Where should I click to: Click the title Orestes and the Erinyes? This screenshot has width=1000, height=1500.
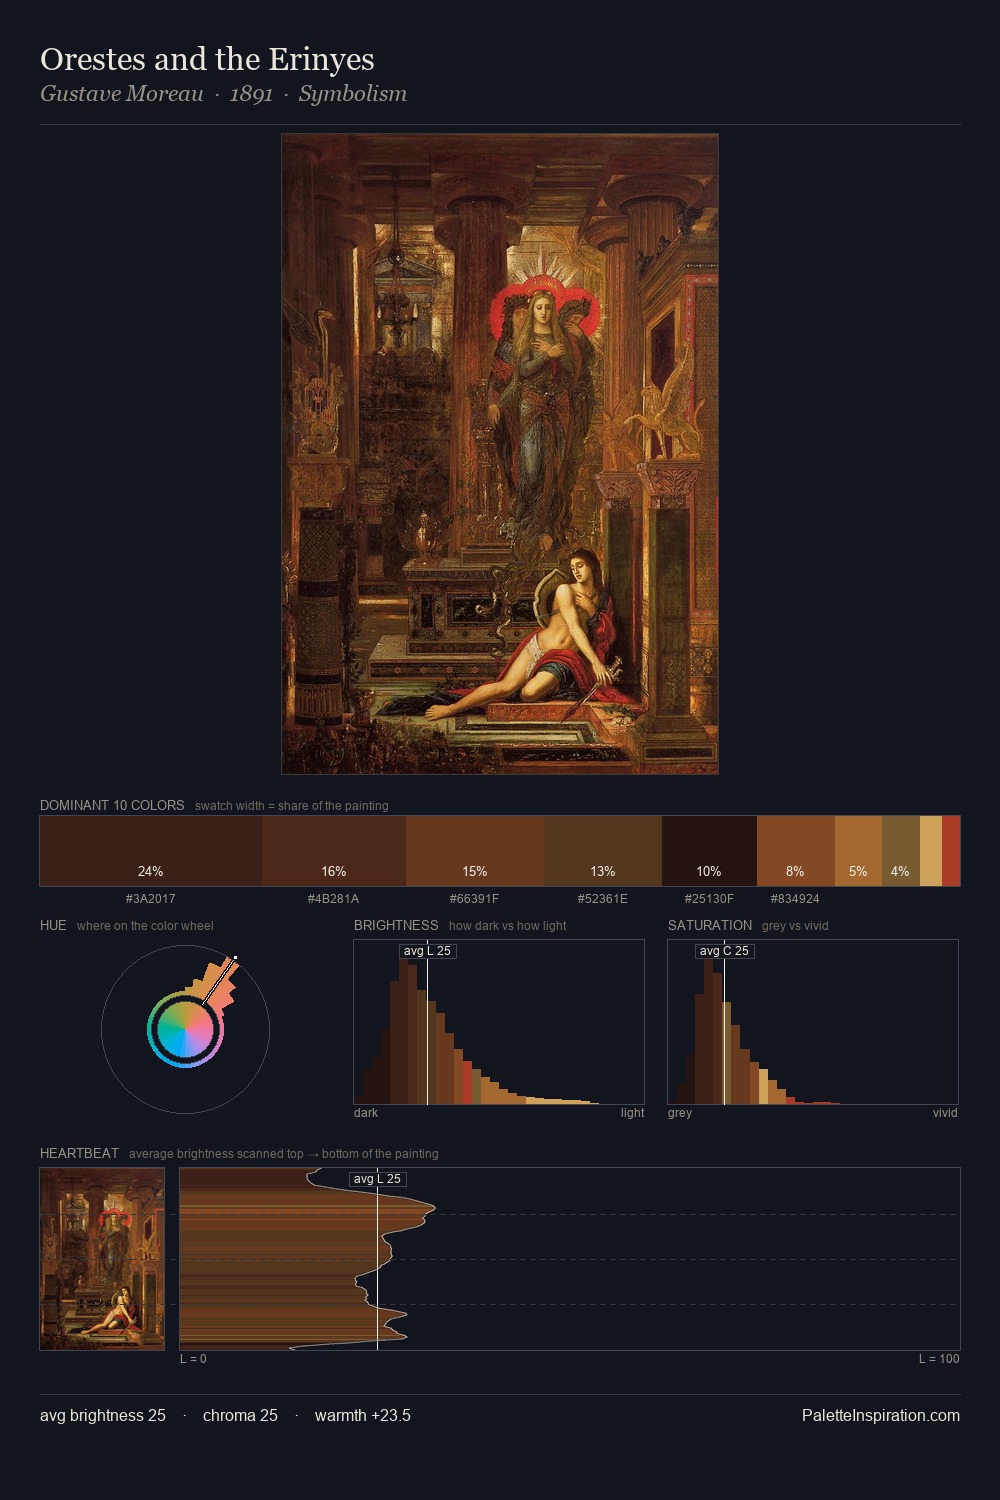tap(207, 59)
